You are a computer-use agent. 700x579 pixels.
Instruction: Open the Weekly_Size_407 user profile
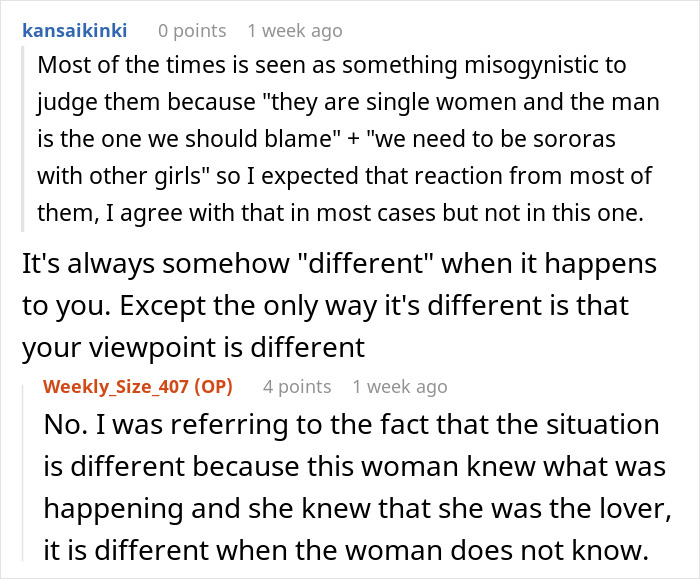click(x=116, y=386)
